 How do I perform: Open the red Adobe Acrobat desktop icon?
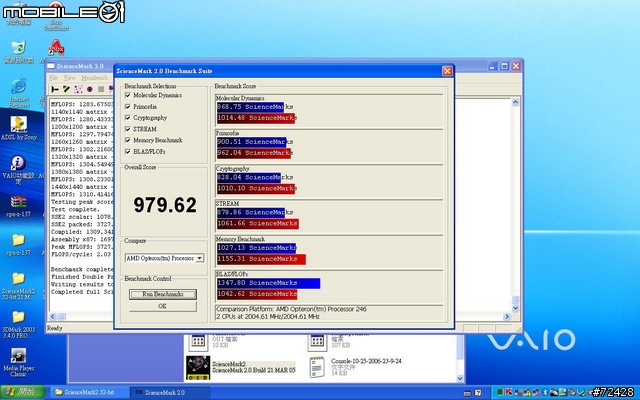click(x=56, y=47)
